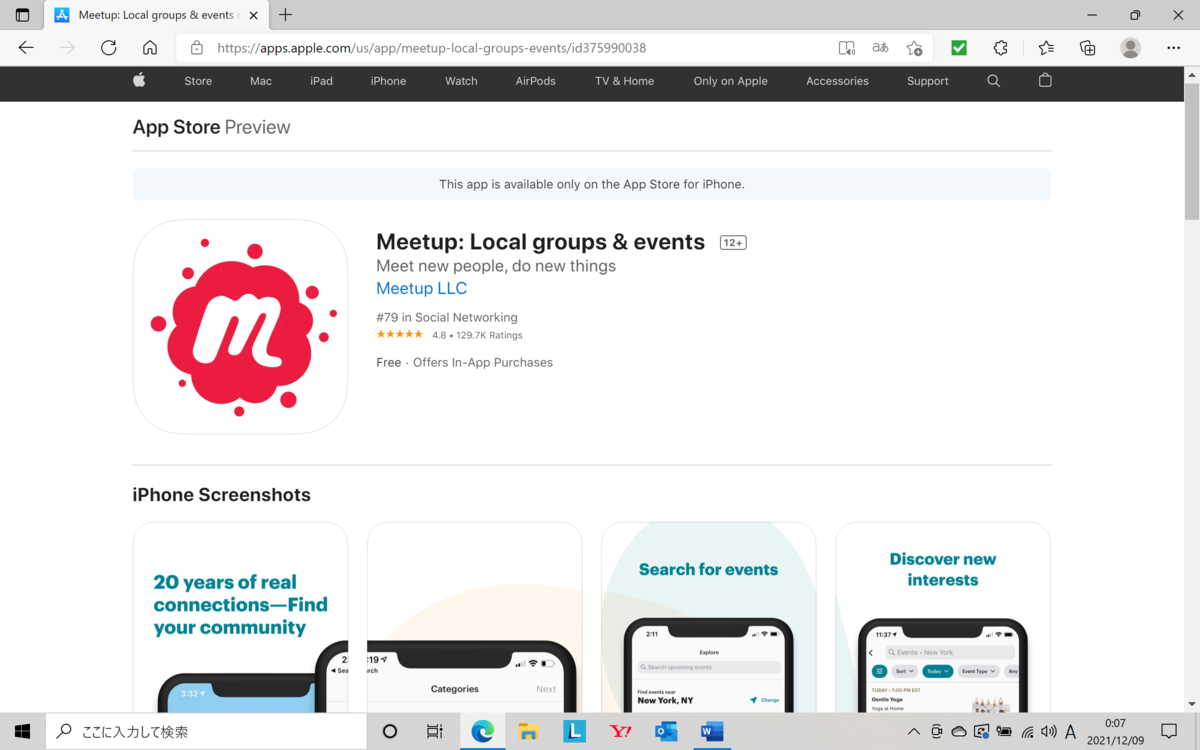Image resolution: width=1200 pixels, height=750 pixels.
Task: Select the Meetup browser tab
Action: (x=156, y=15)
